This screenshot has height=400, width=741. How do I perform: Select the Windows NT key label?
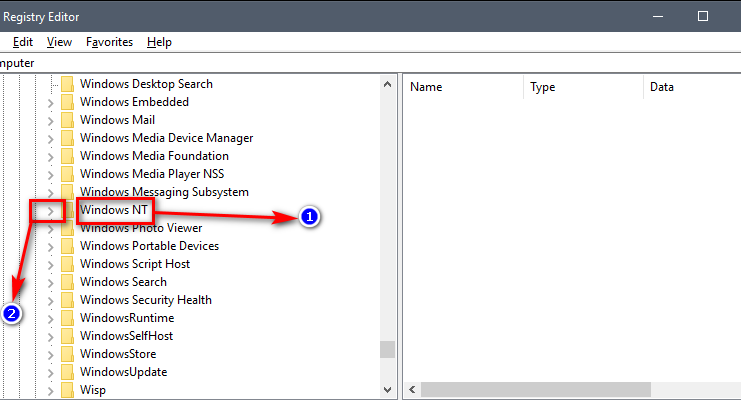[114, 210]
